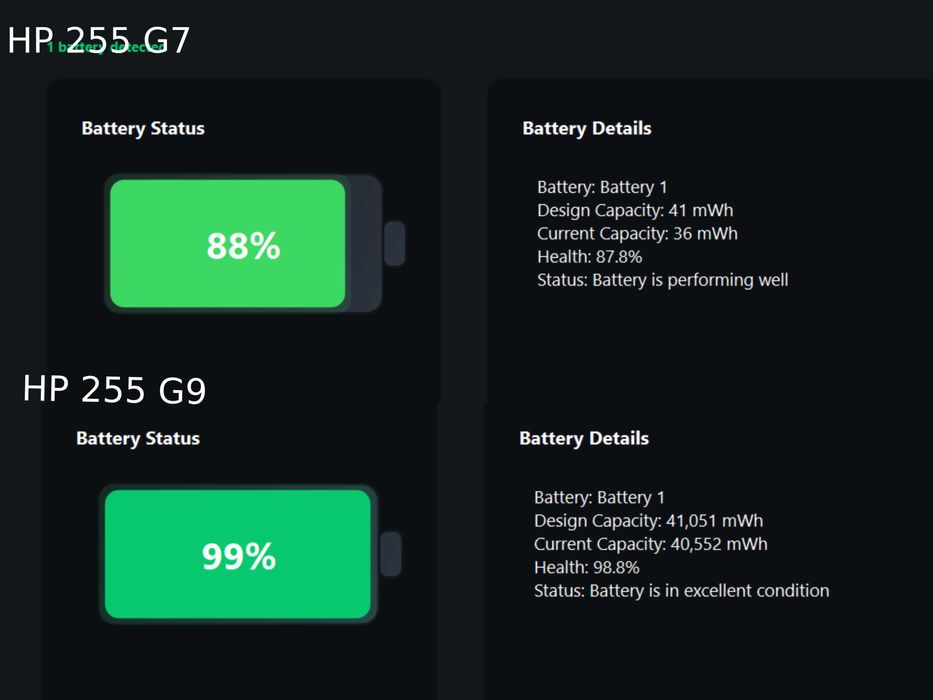Click Battery Details heading in G9 panel
Viewport: 933px width, 700px height.
(x=584, y=439)
